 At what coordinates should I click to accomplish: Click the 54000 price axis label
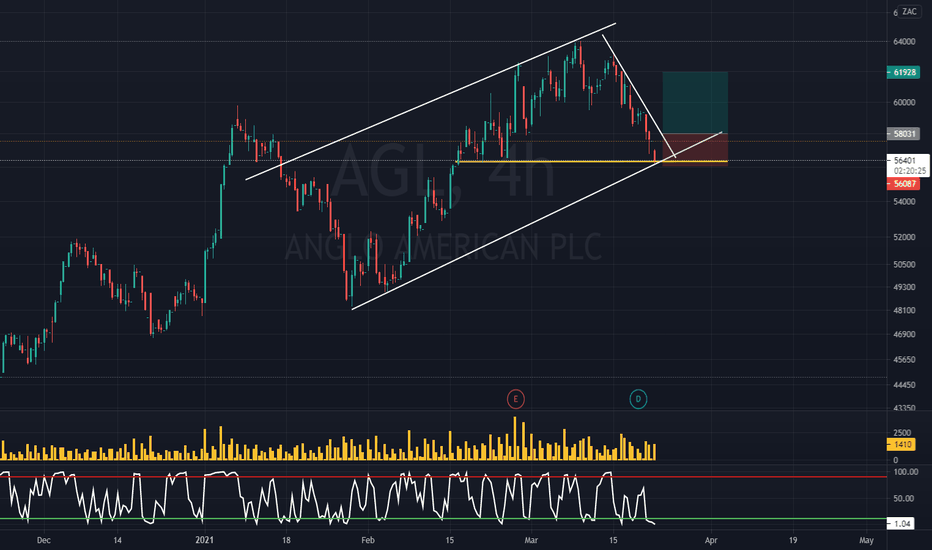pyautogui.click(x=904, y=202)
